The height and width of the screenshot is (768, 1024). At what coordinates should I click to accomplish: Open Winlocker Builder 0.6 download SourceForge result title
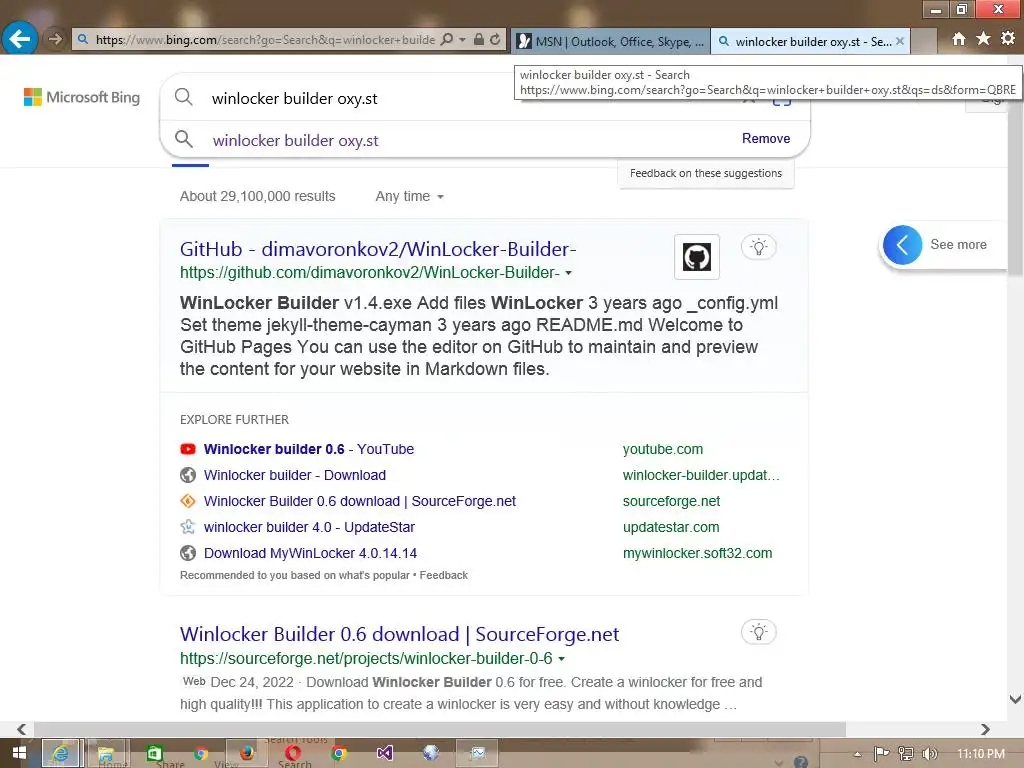pos(399,634)
